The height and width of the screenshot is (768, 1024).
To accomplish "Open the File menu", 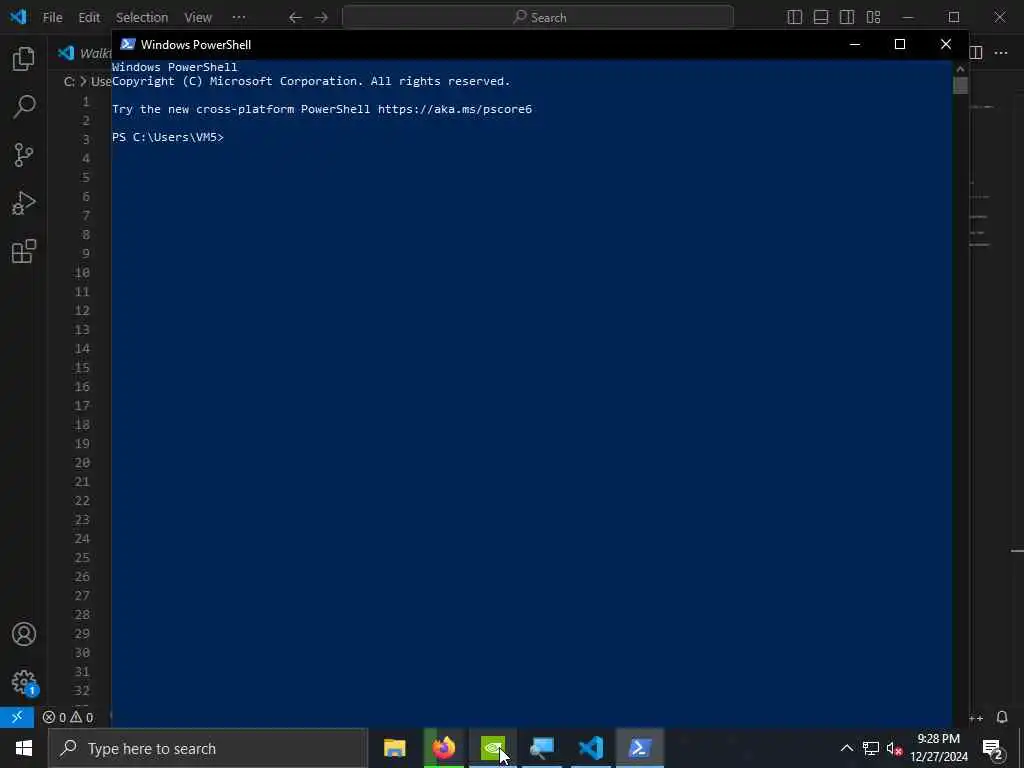I will tap(52, 18).
